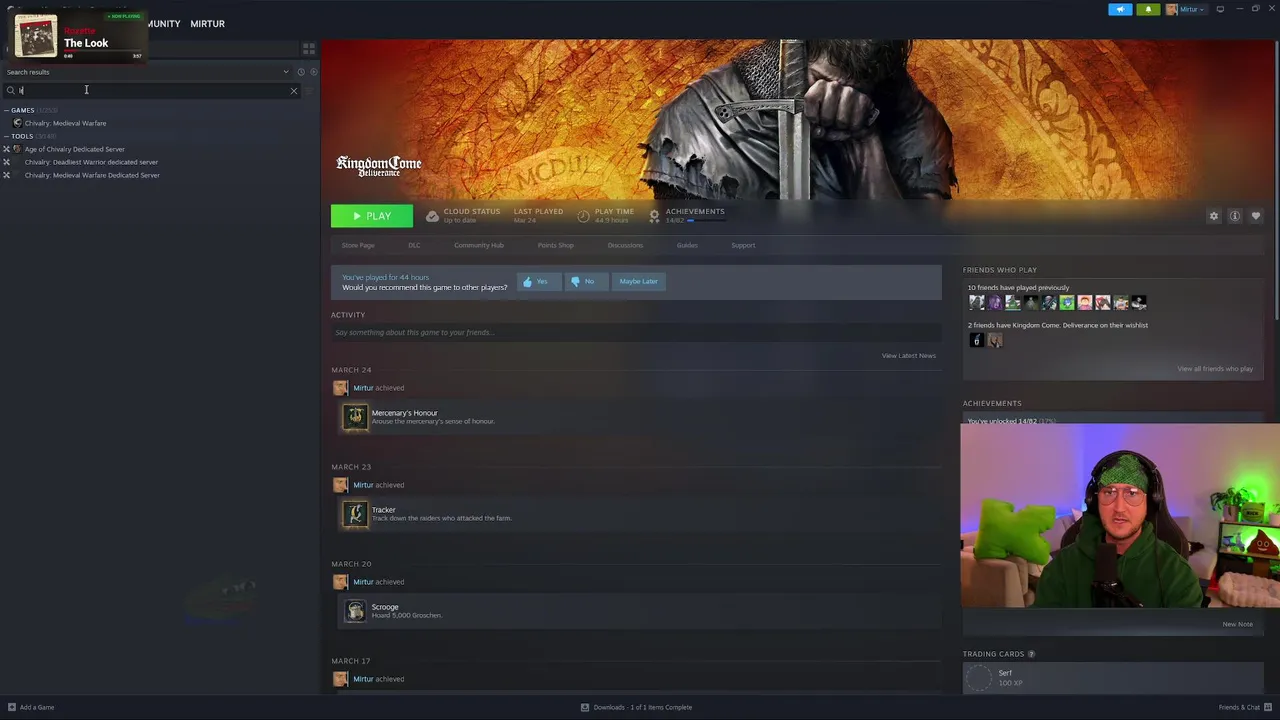1280x720 pixels.
Task: Click the Play Time clock icon
Action: [583, 216]
